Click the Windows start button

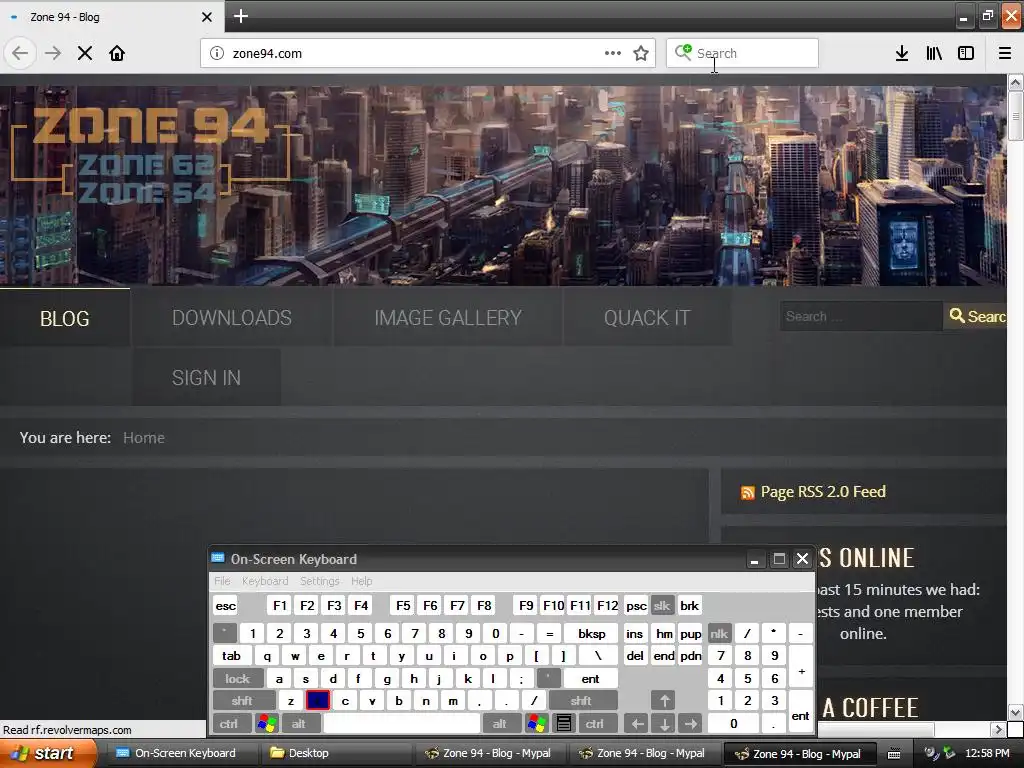pyautogui.click(x=47, y=753)
